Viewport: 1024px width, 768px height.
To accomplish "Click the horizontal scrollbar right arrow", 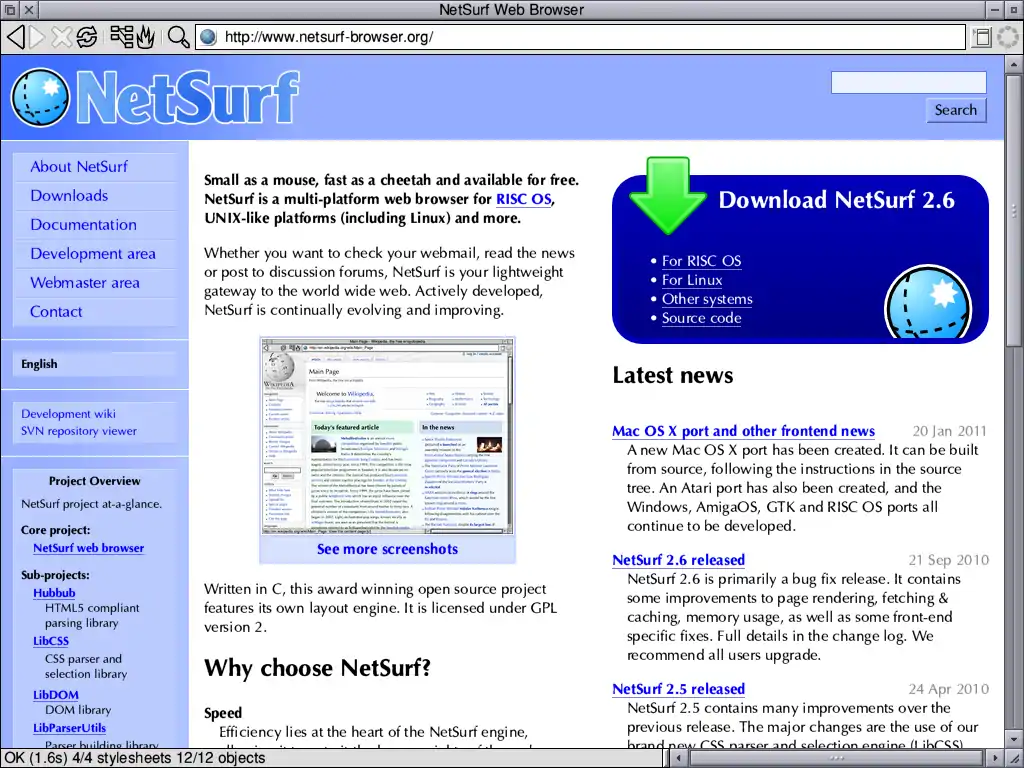I will point(995,758).
